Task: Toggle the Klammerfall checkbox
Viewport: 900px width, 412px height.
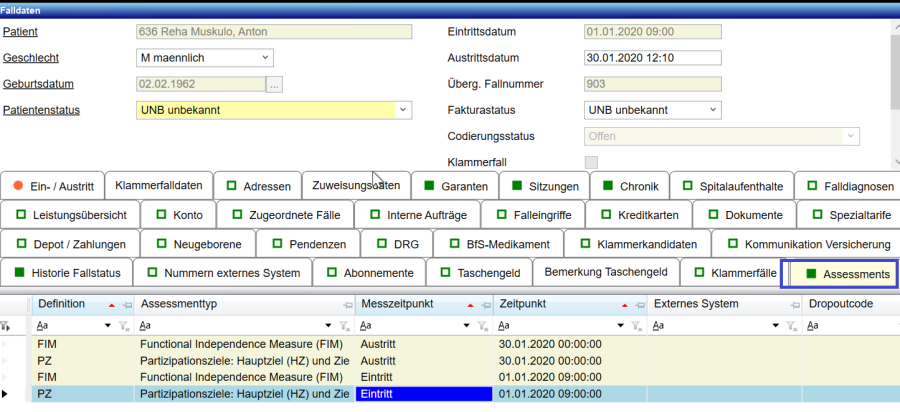Action: tap(591, 162)
